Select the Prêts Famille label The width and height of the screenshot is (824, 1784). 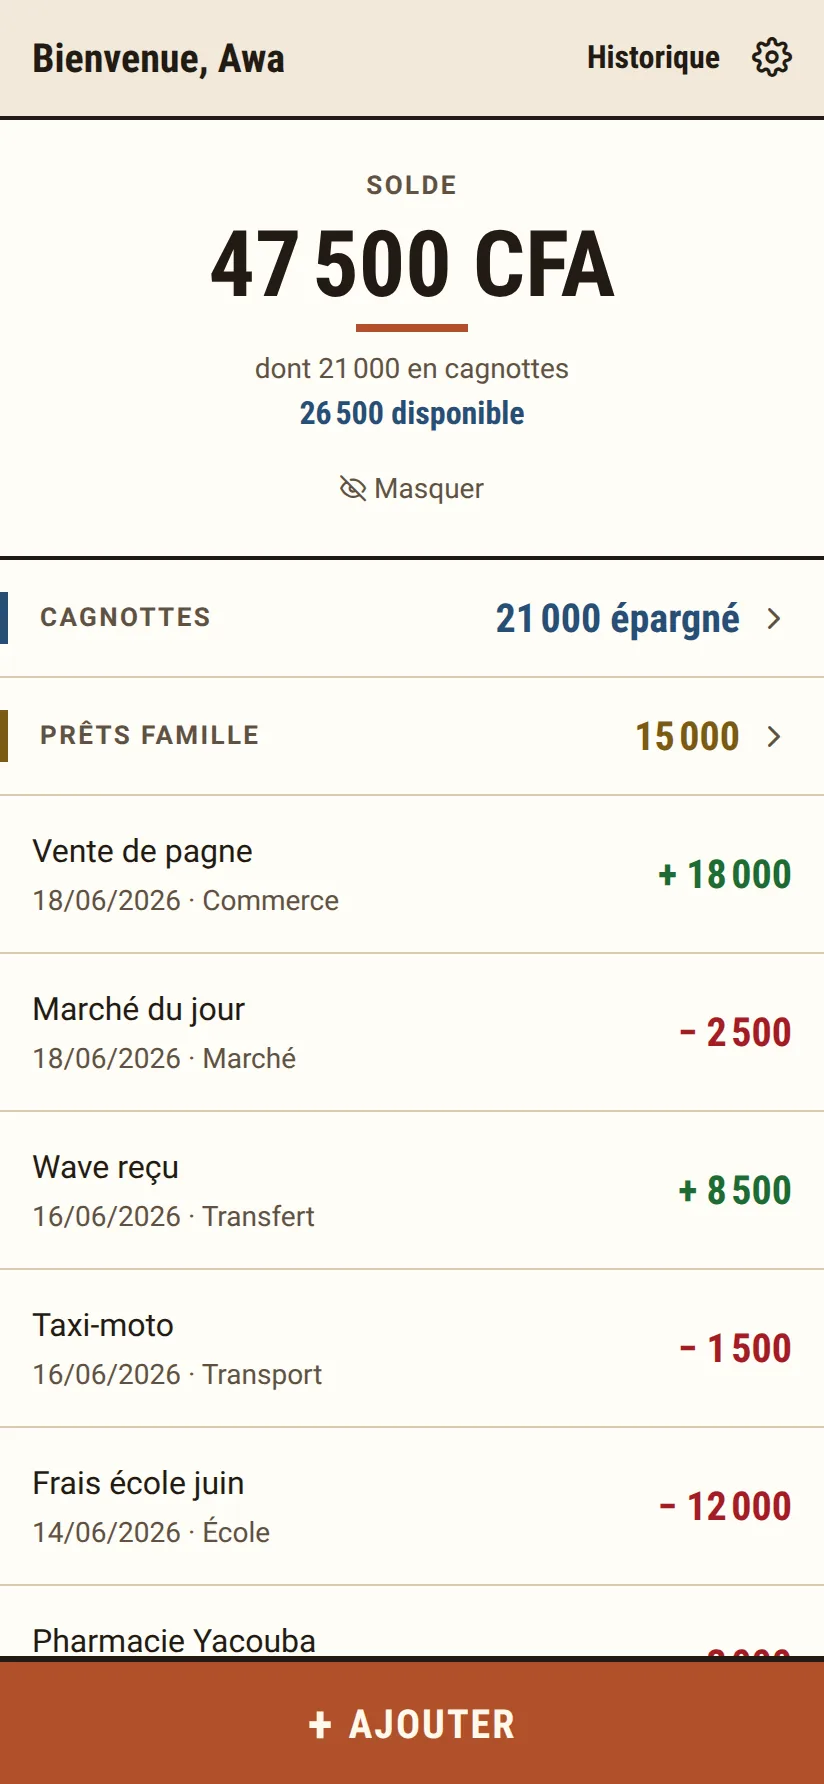click(150, 735)
